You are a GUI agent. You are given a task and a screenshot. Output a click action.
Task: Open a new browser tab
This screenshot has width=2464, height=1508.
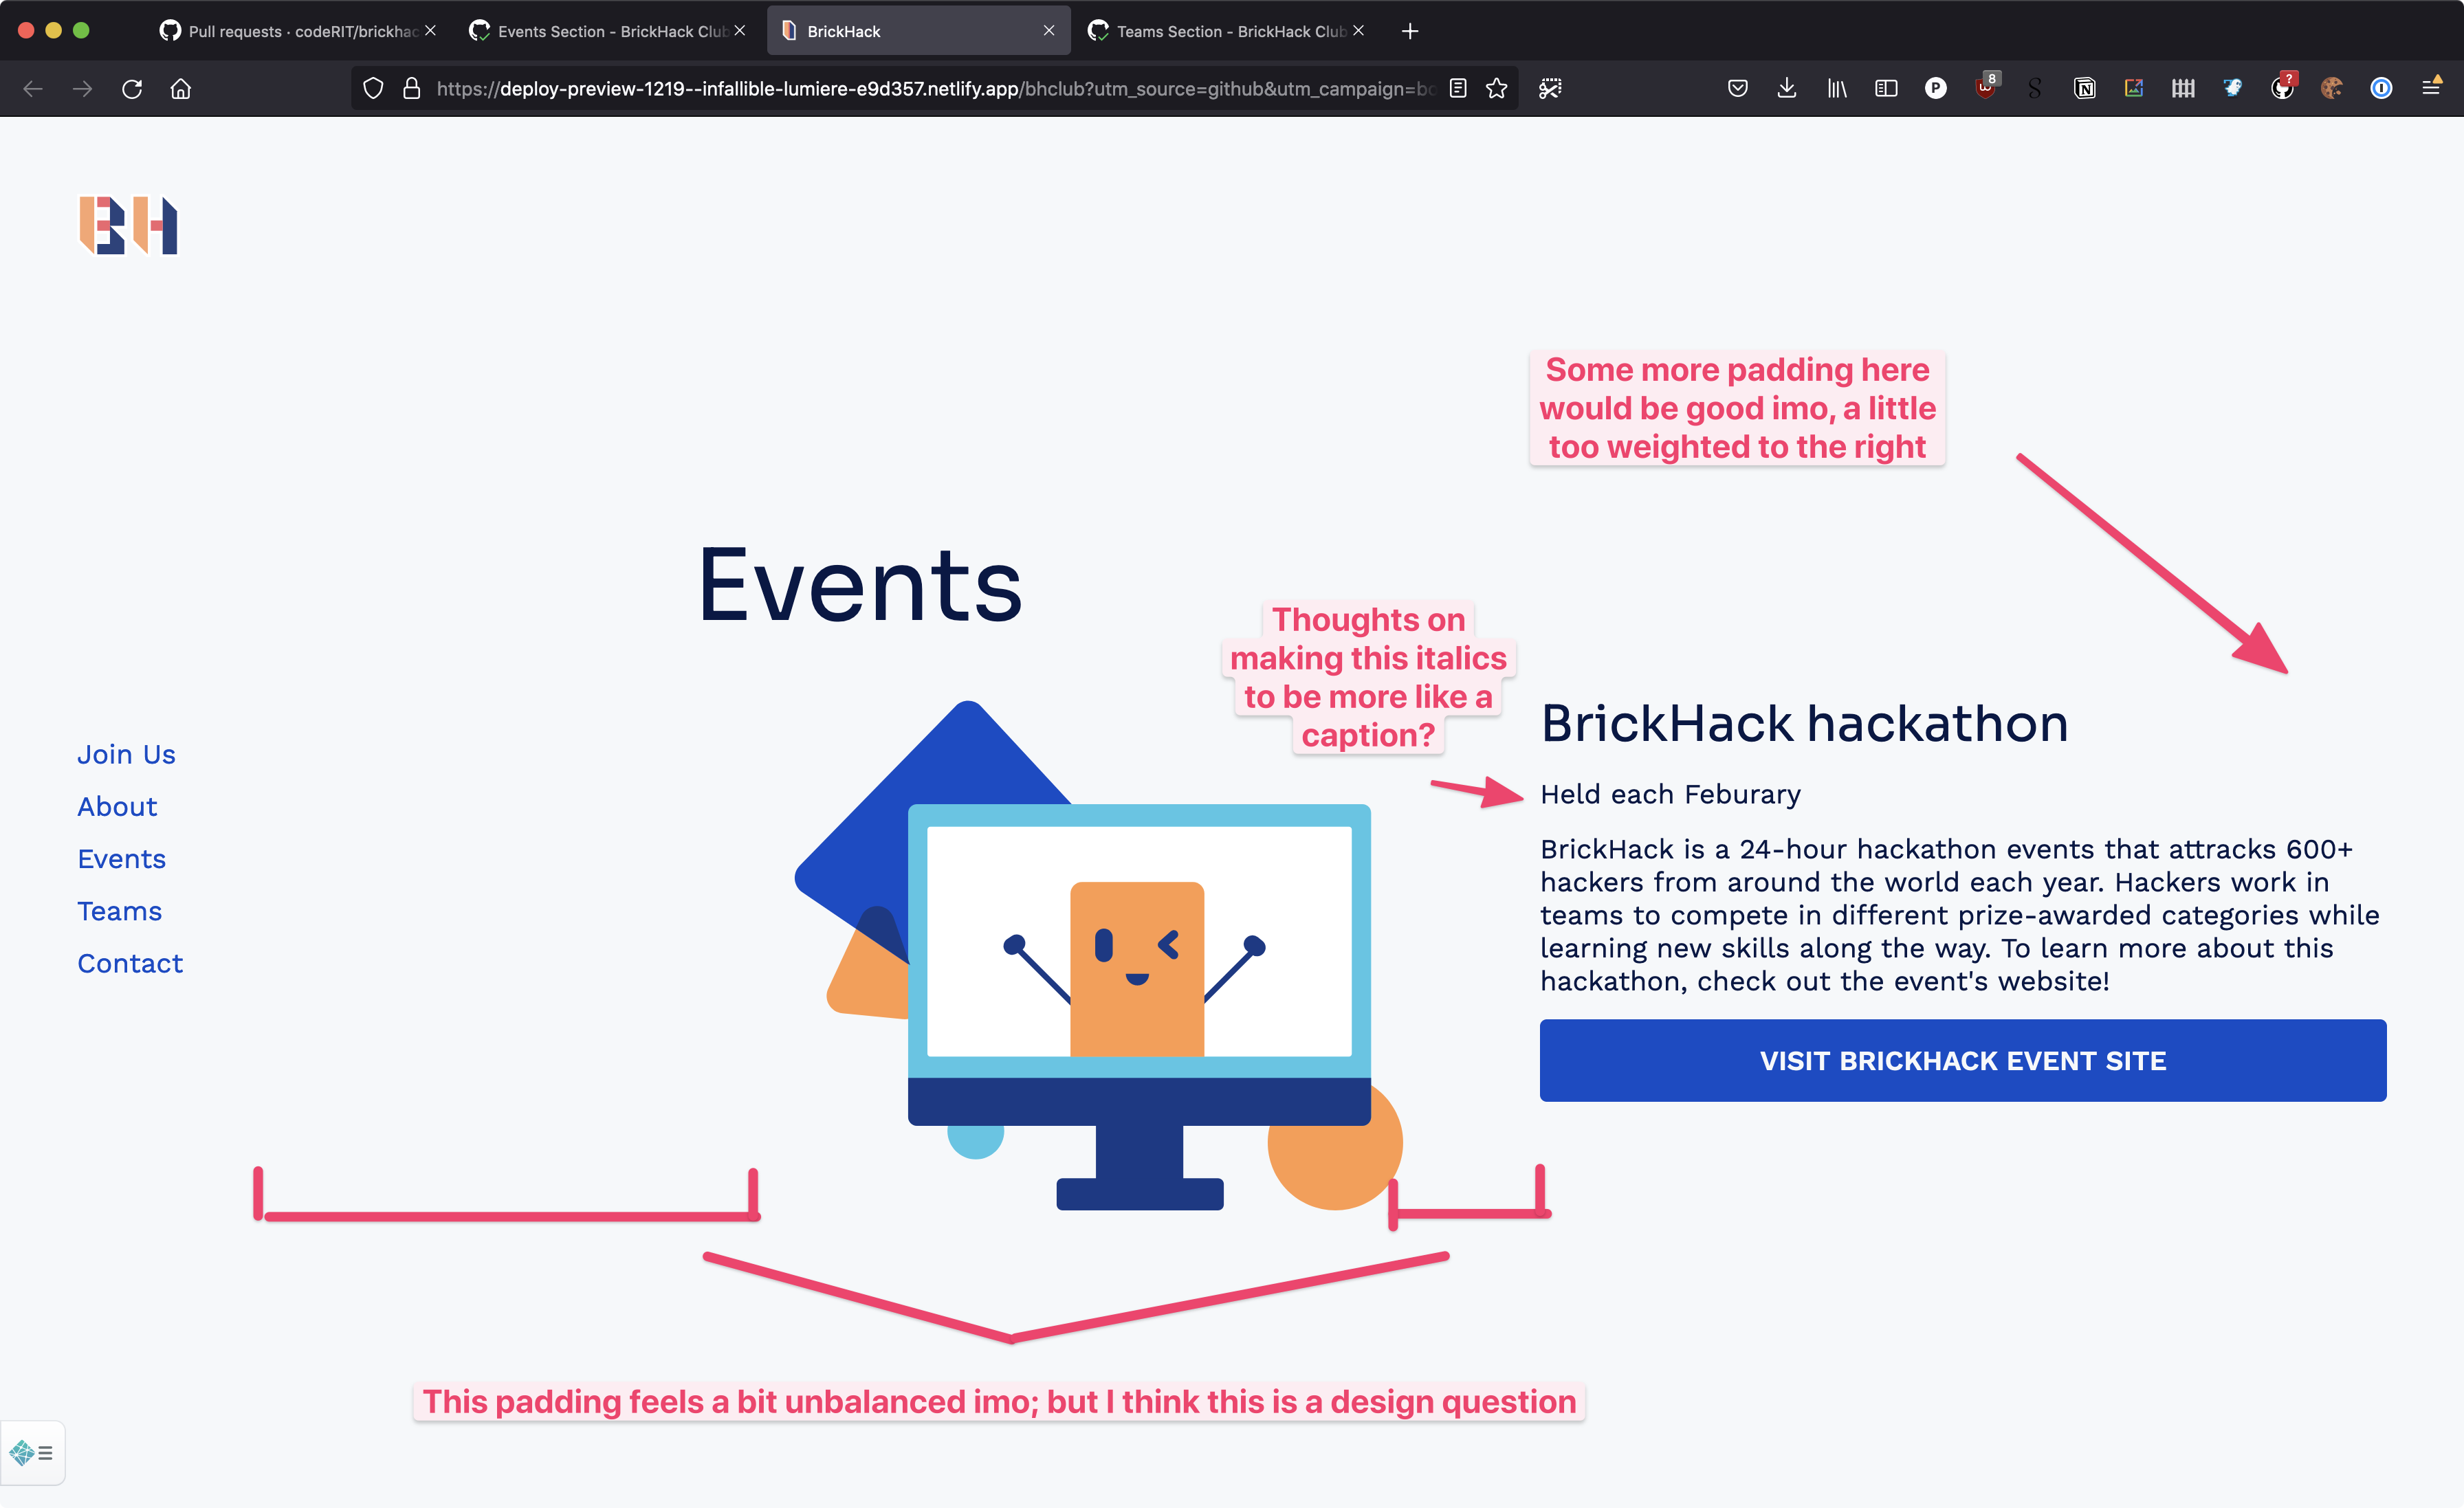pos(1410,31)
